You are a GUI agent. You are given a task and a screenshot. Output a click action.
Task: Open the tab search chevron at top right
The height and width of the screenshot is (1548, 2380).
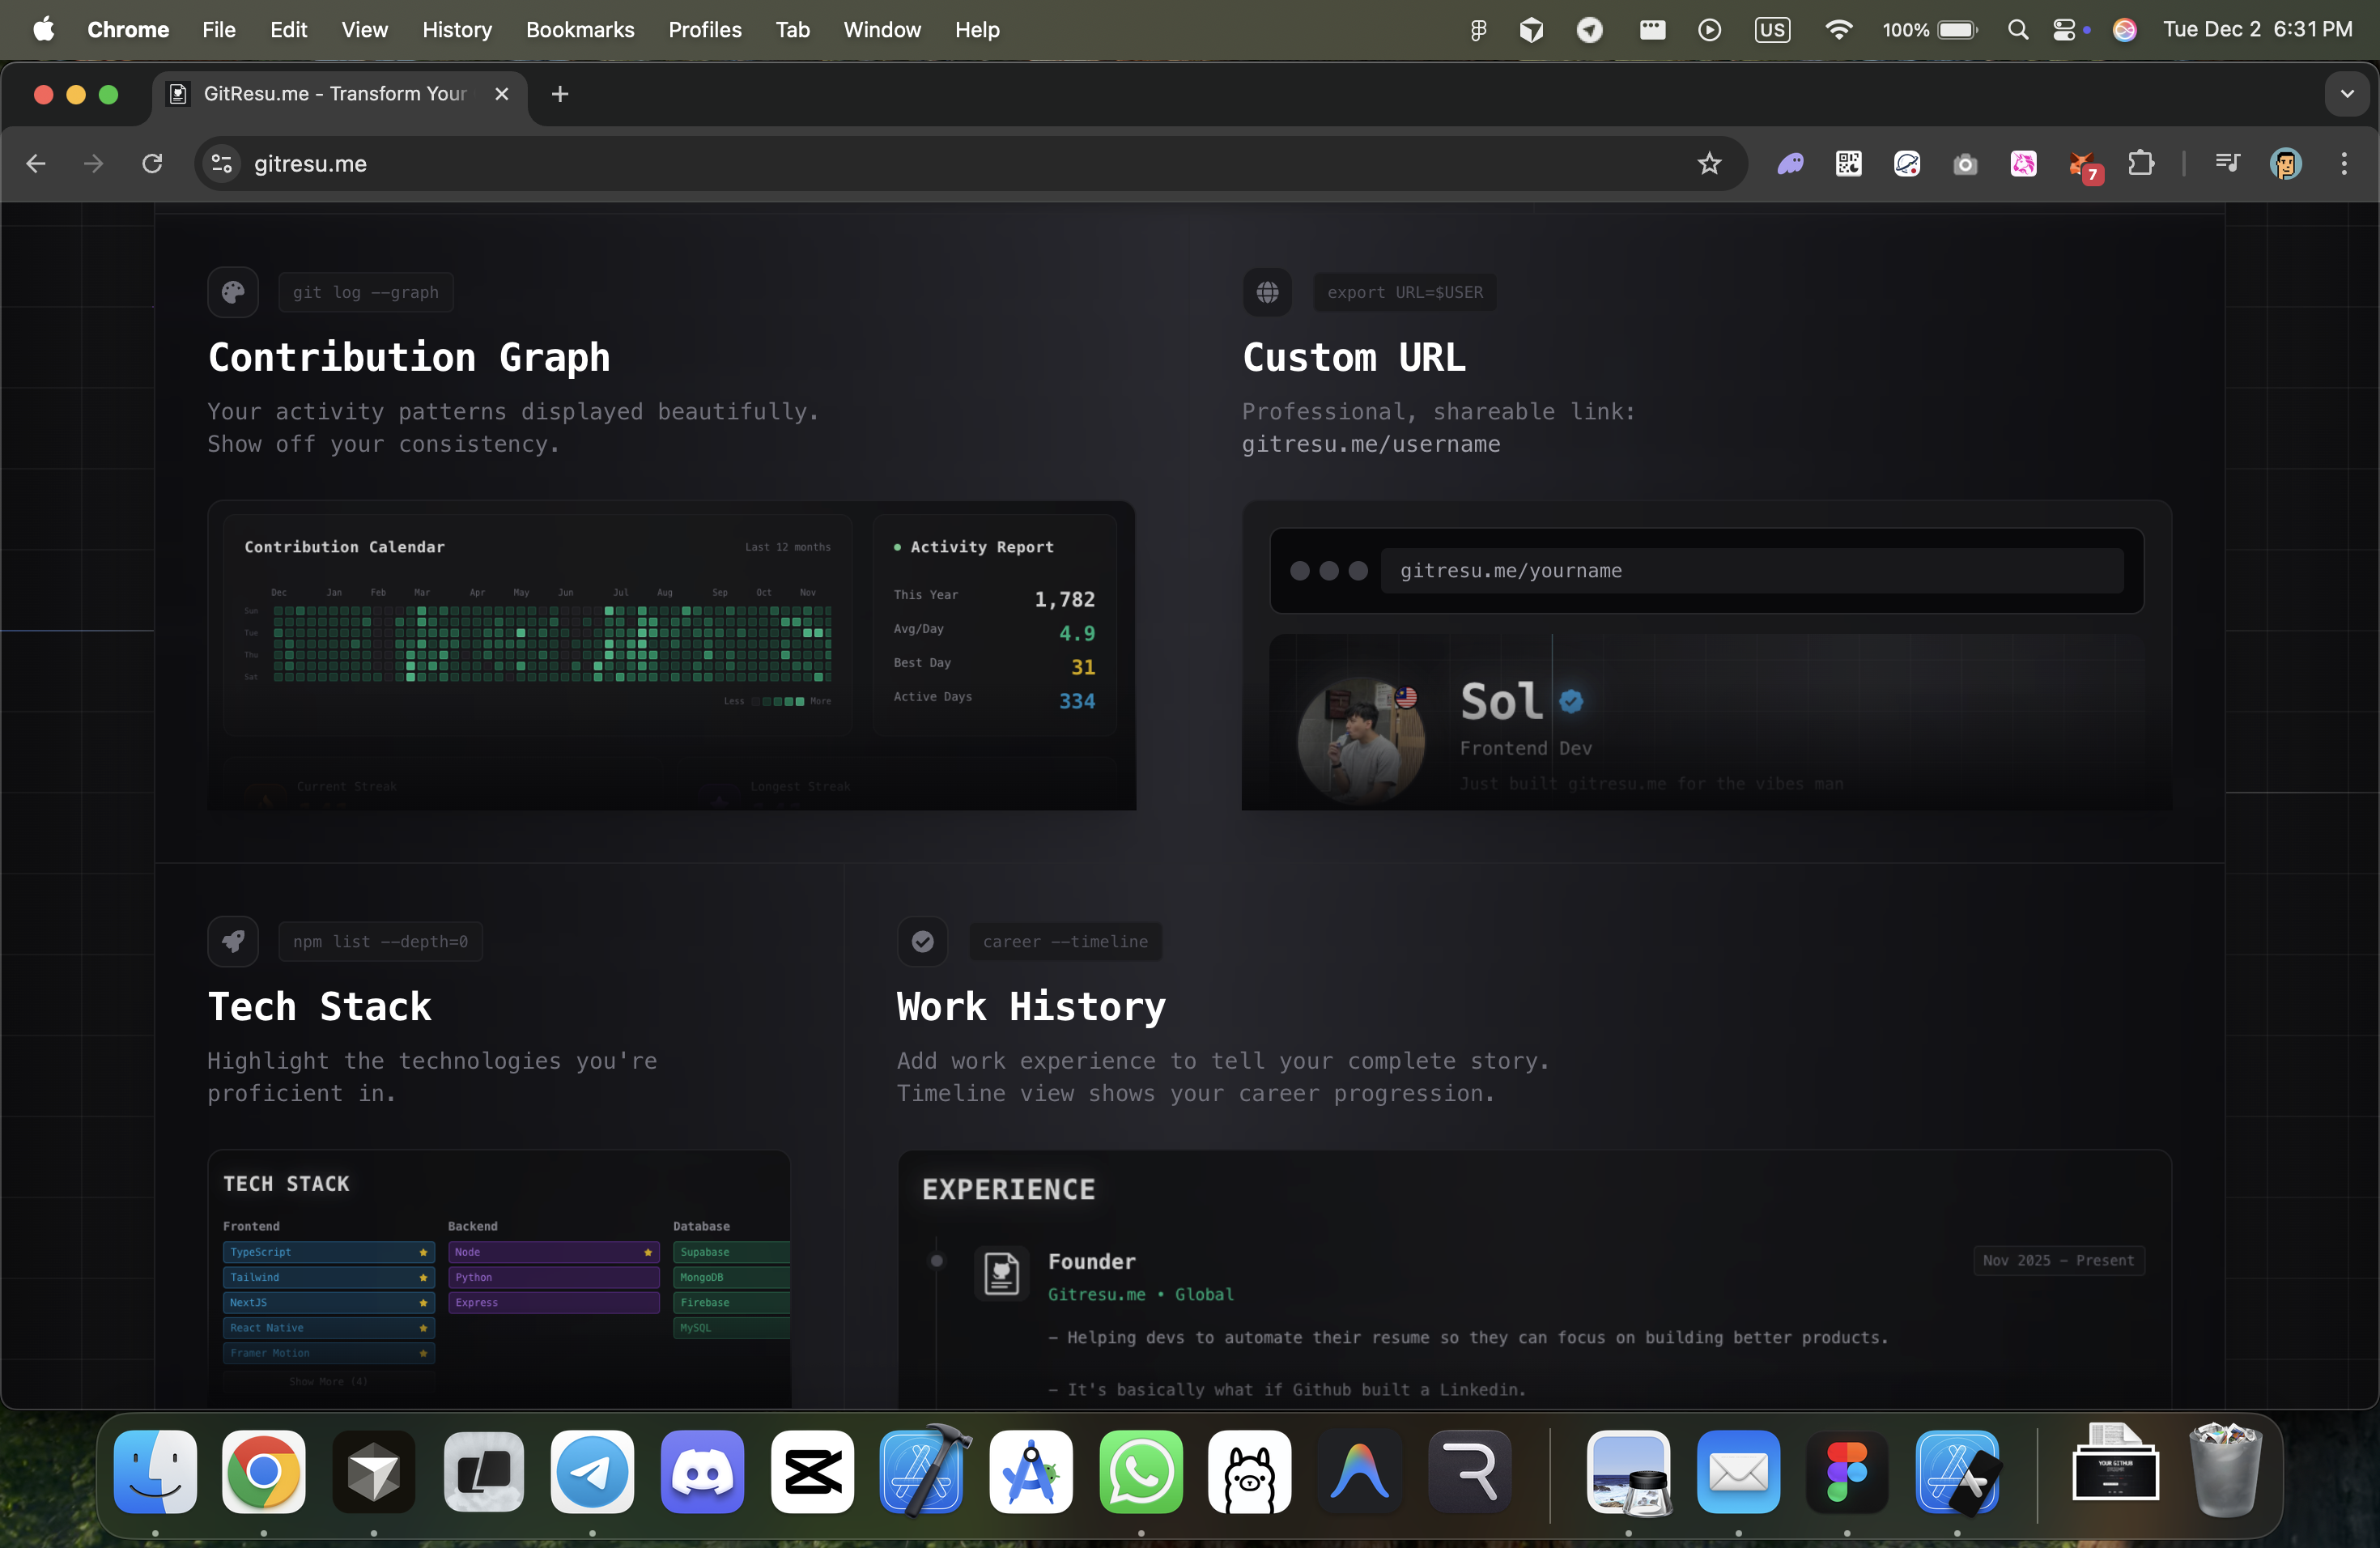(x=2347, y=94)
